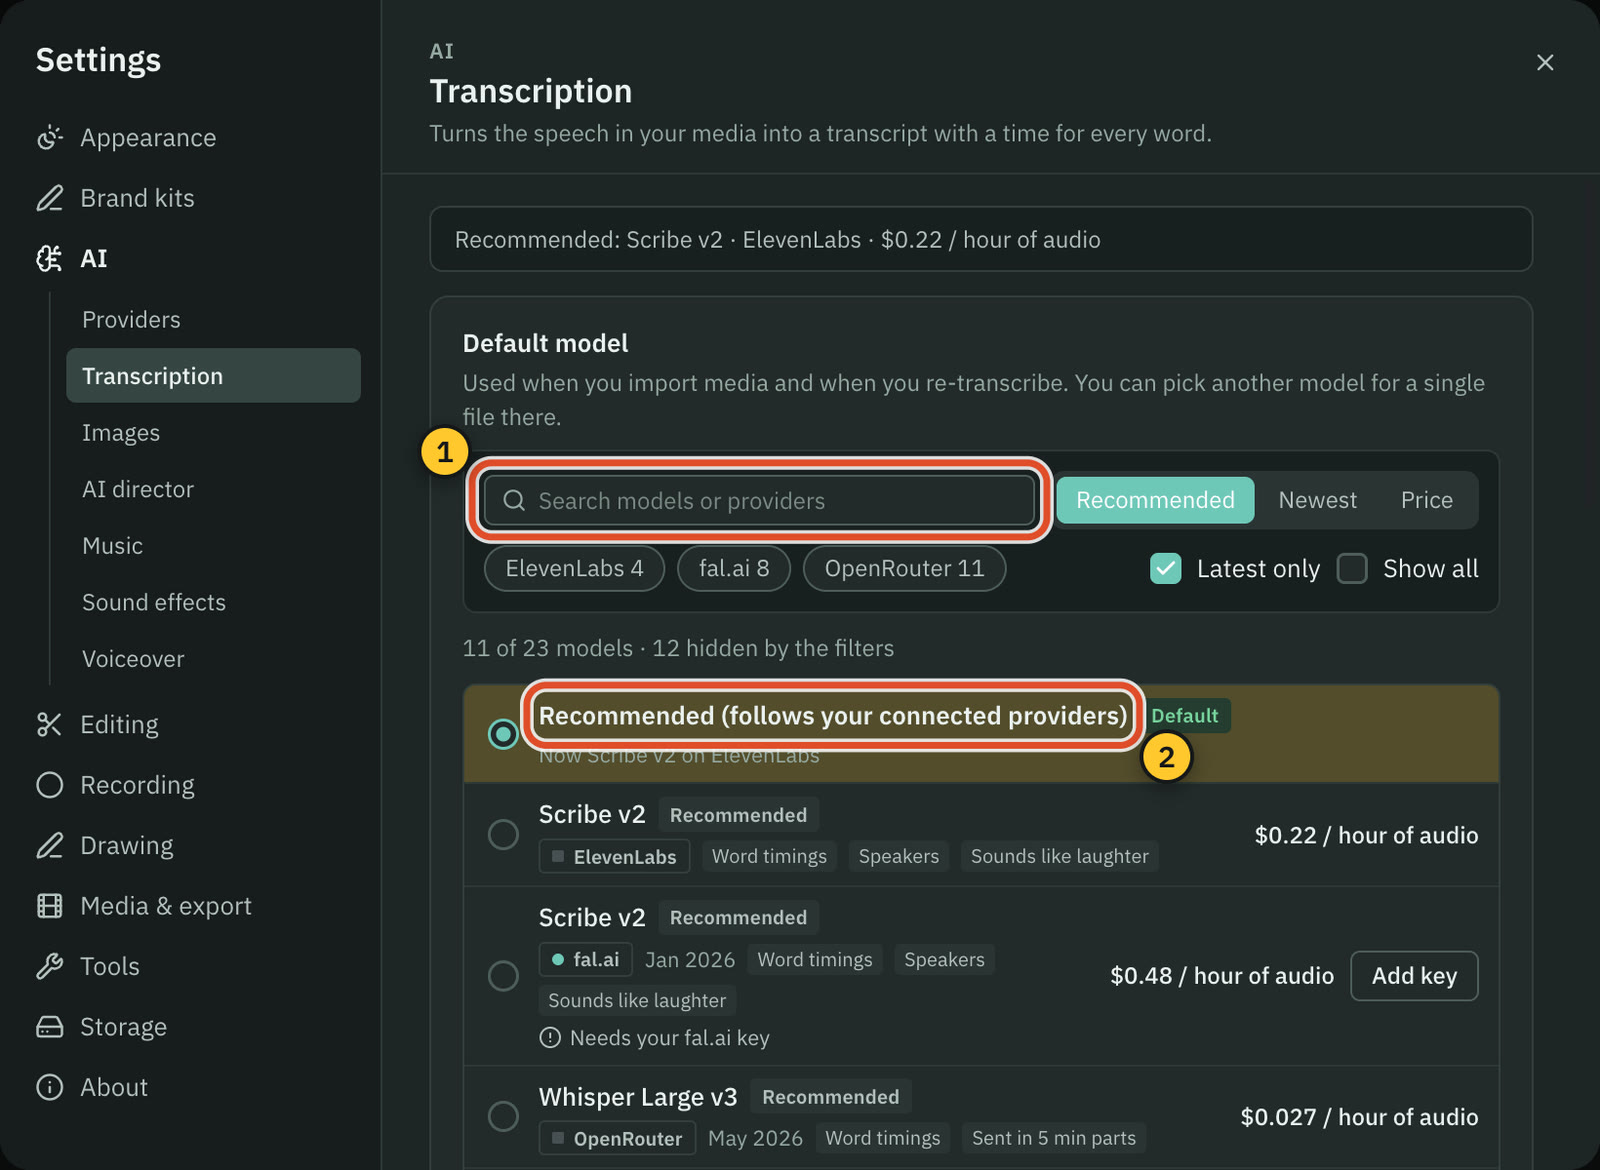The height and width of the screenshot is (1170, 1600).
Task: Click the Tools wrench icon
Action: point(49,967)
